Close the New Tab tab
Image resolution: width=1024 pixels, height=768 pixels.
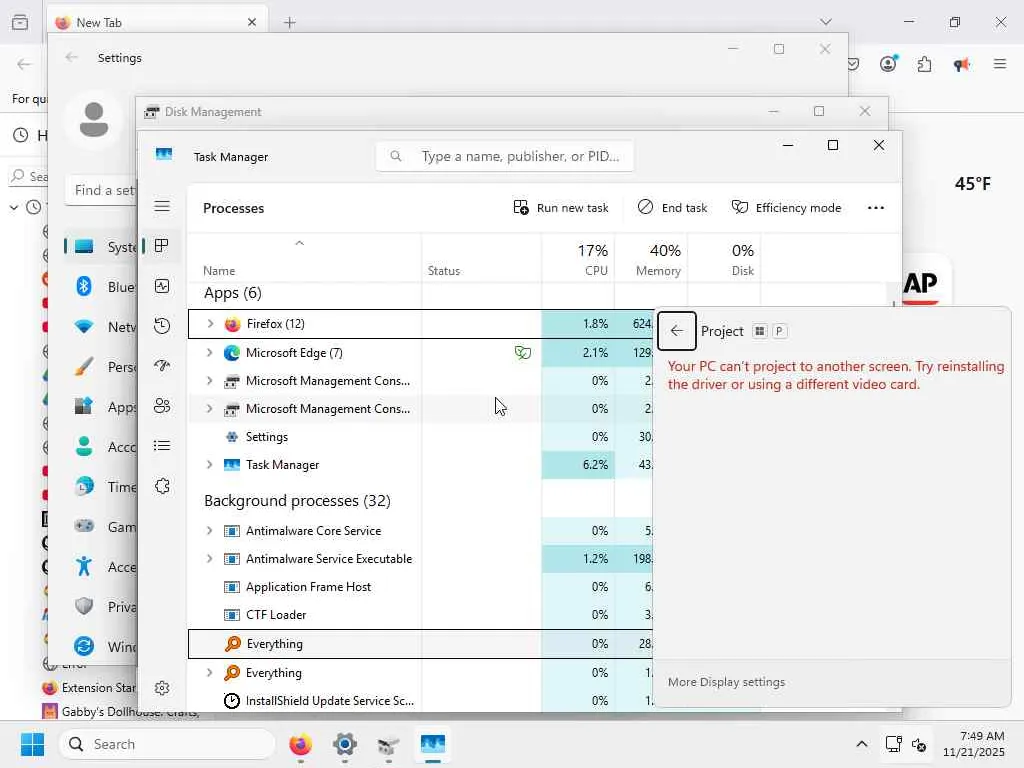[x=252, y=22]
